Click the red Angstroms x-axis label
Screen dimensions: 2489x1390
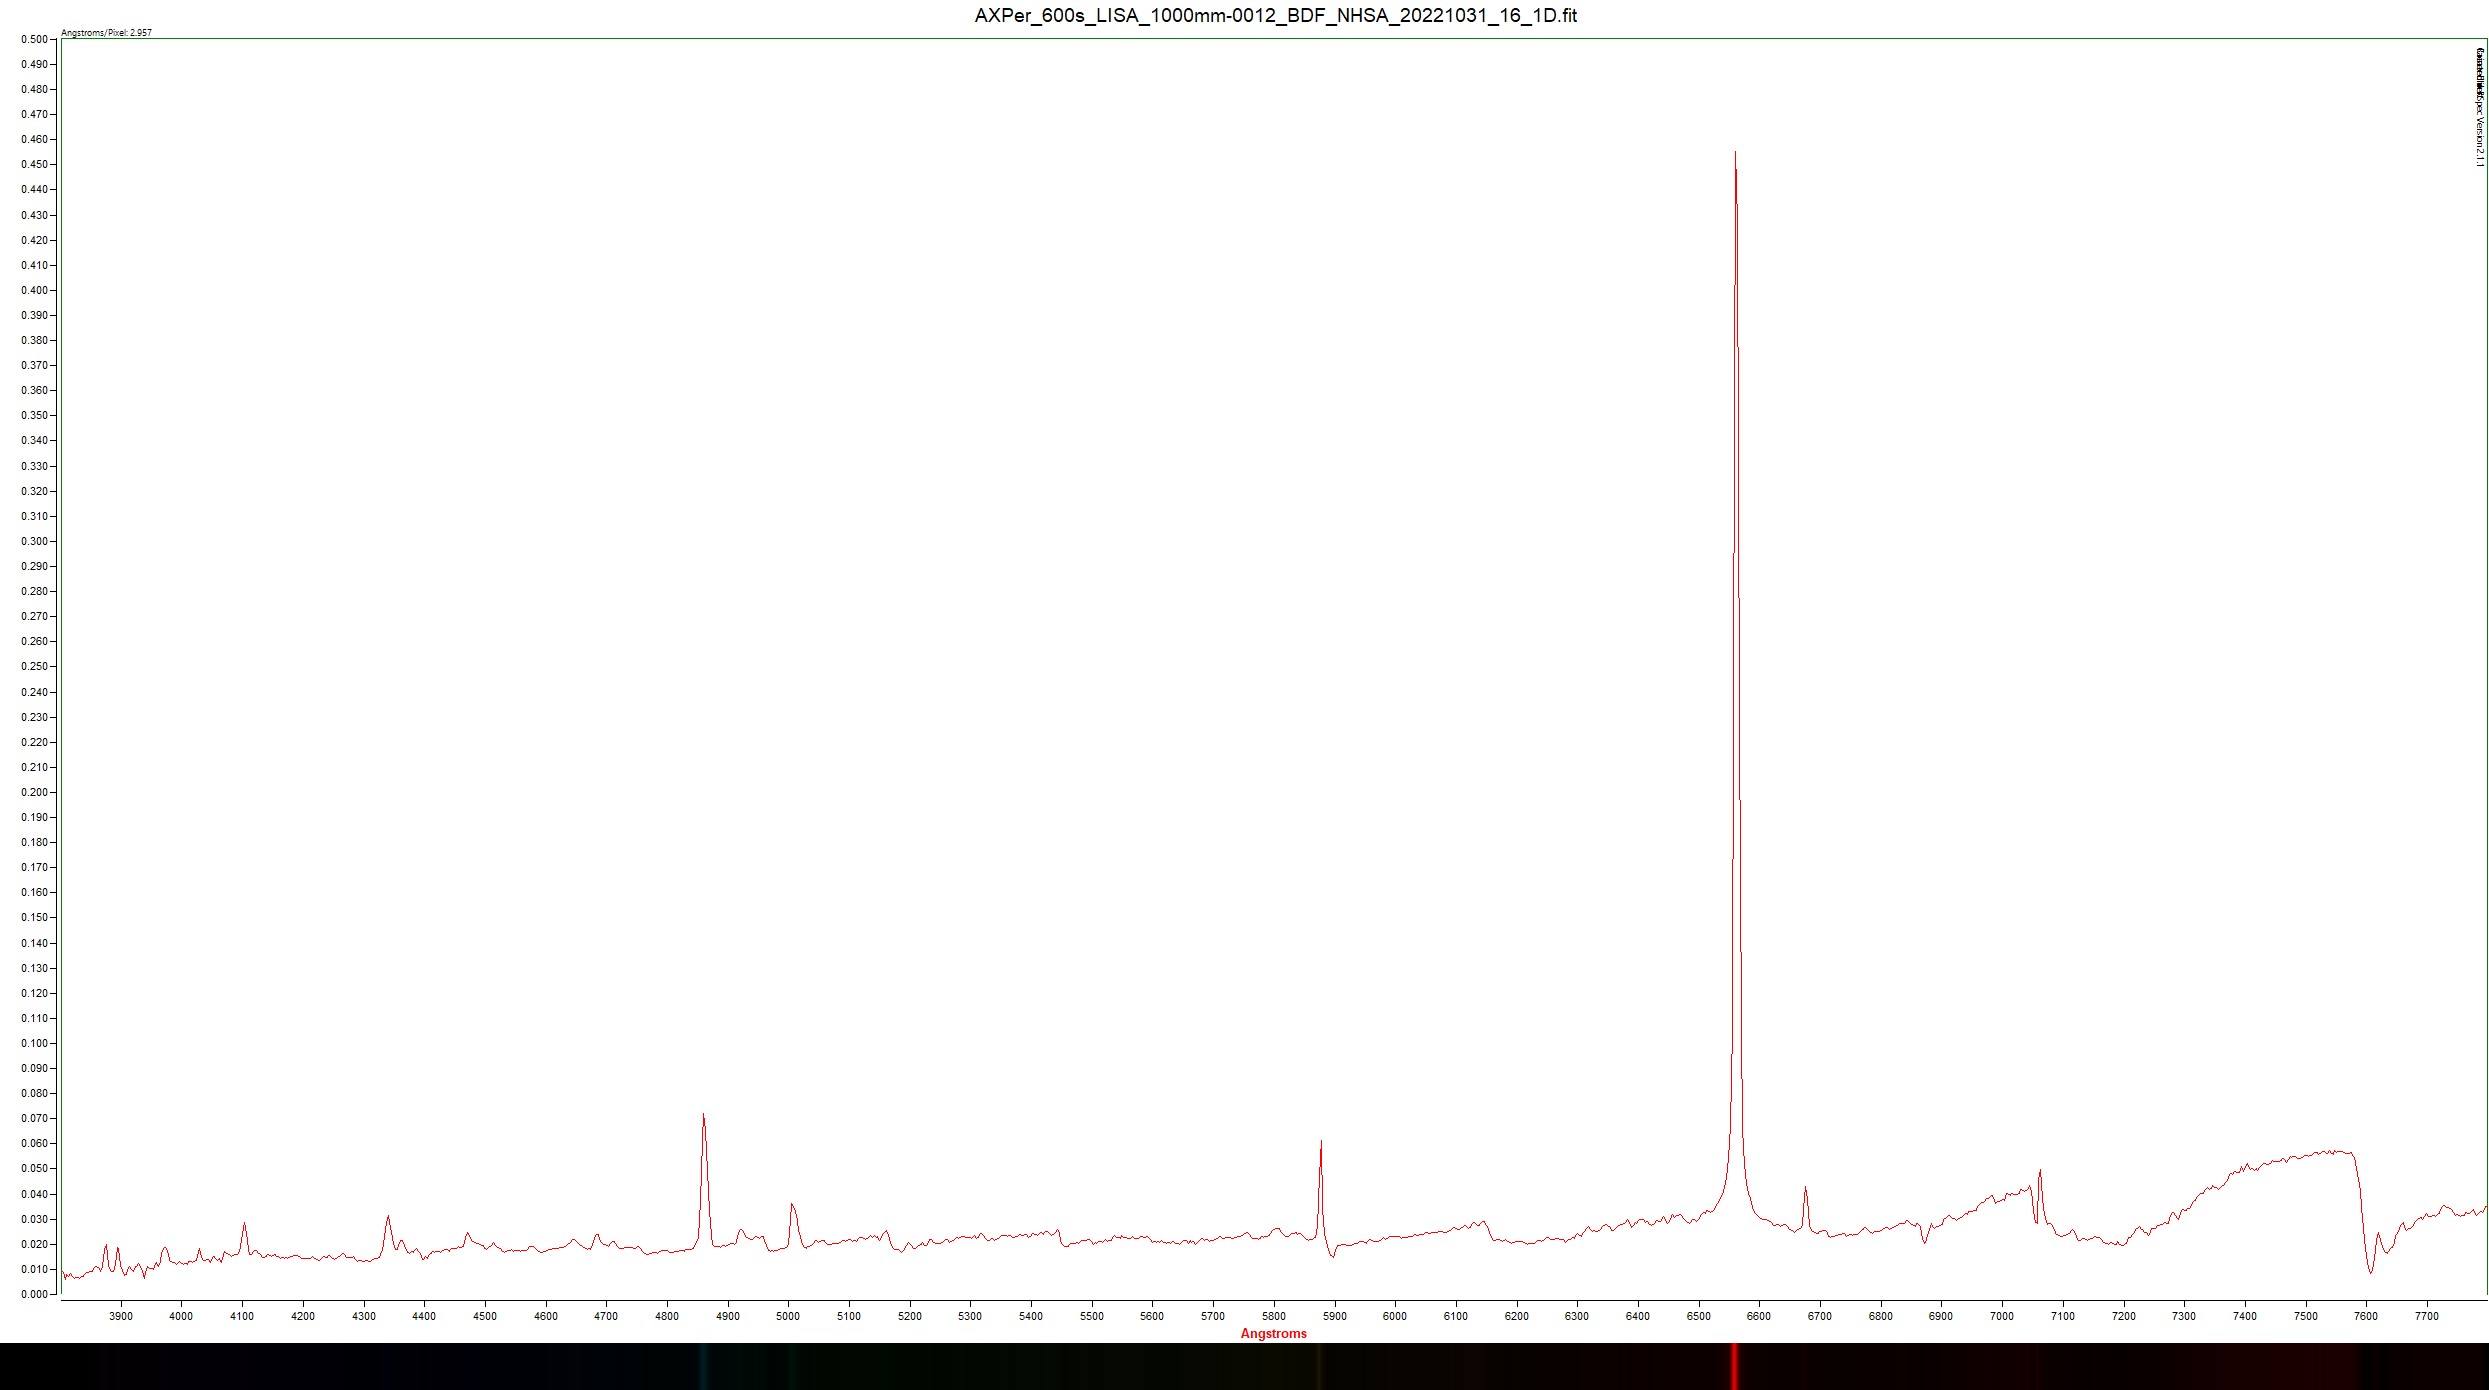click(1273, 1333)
